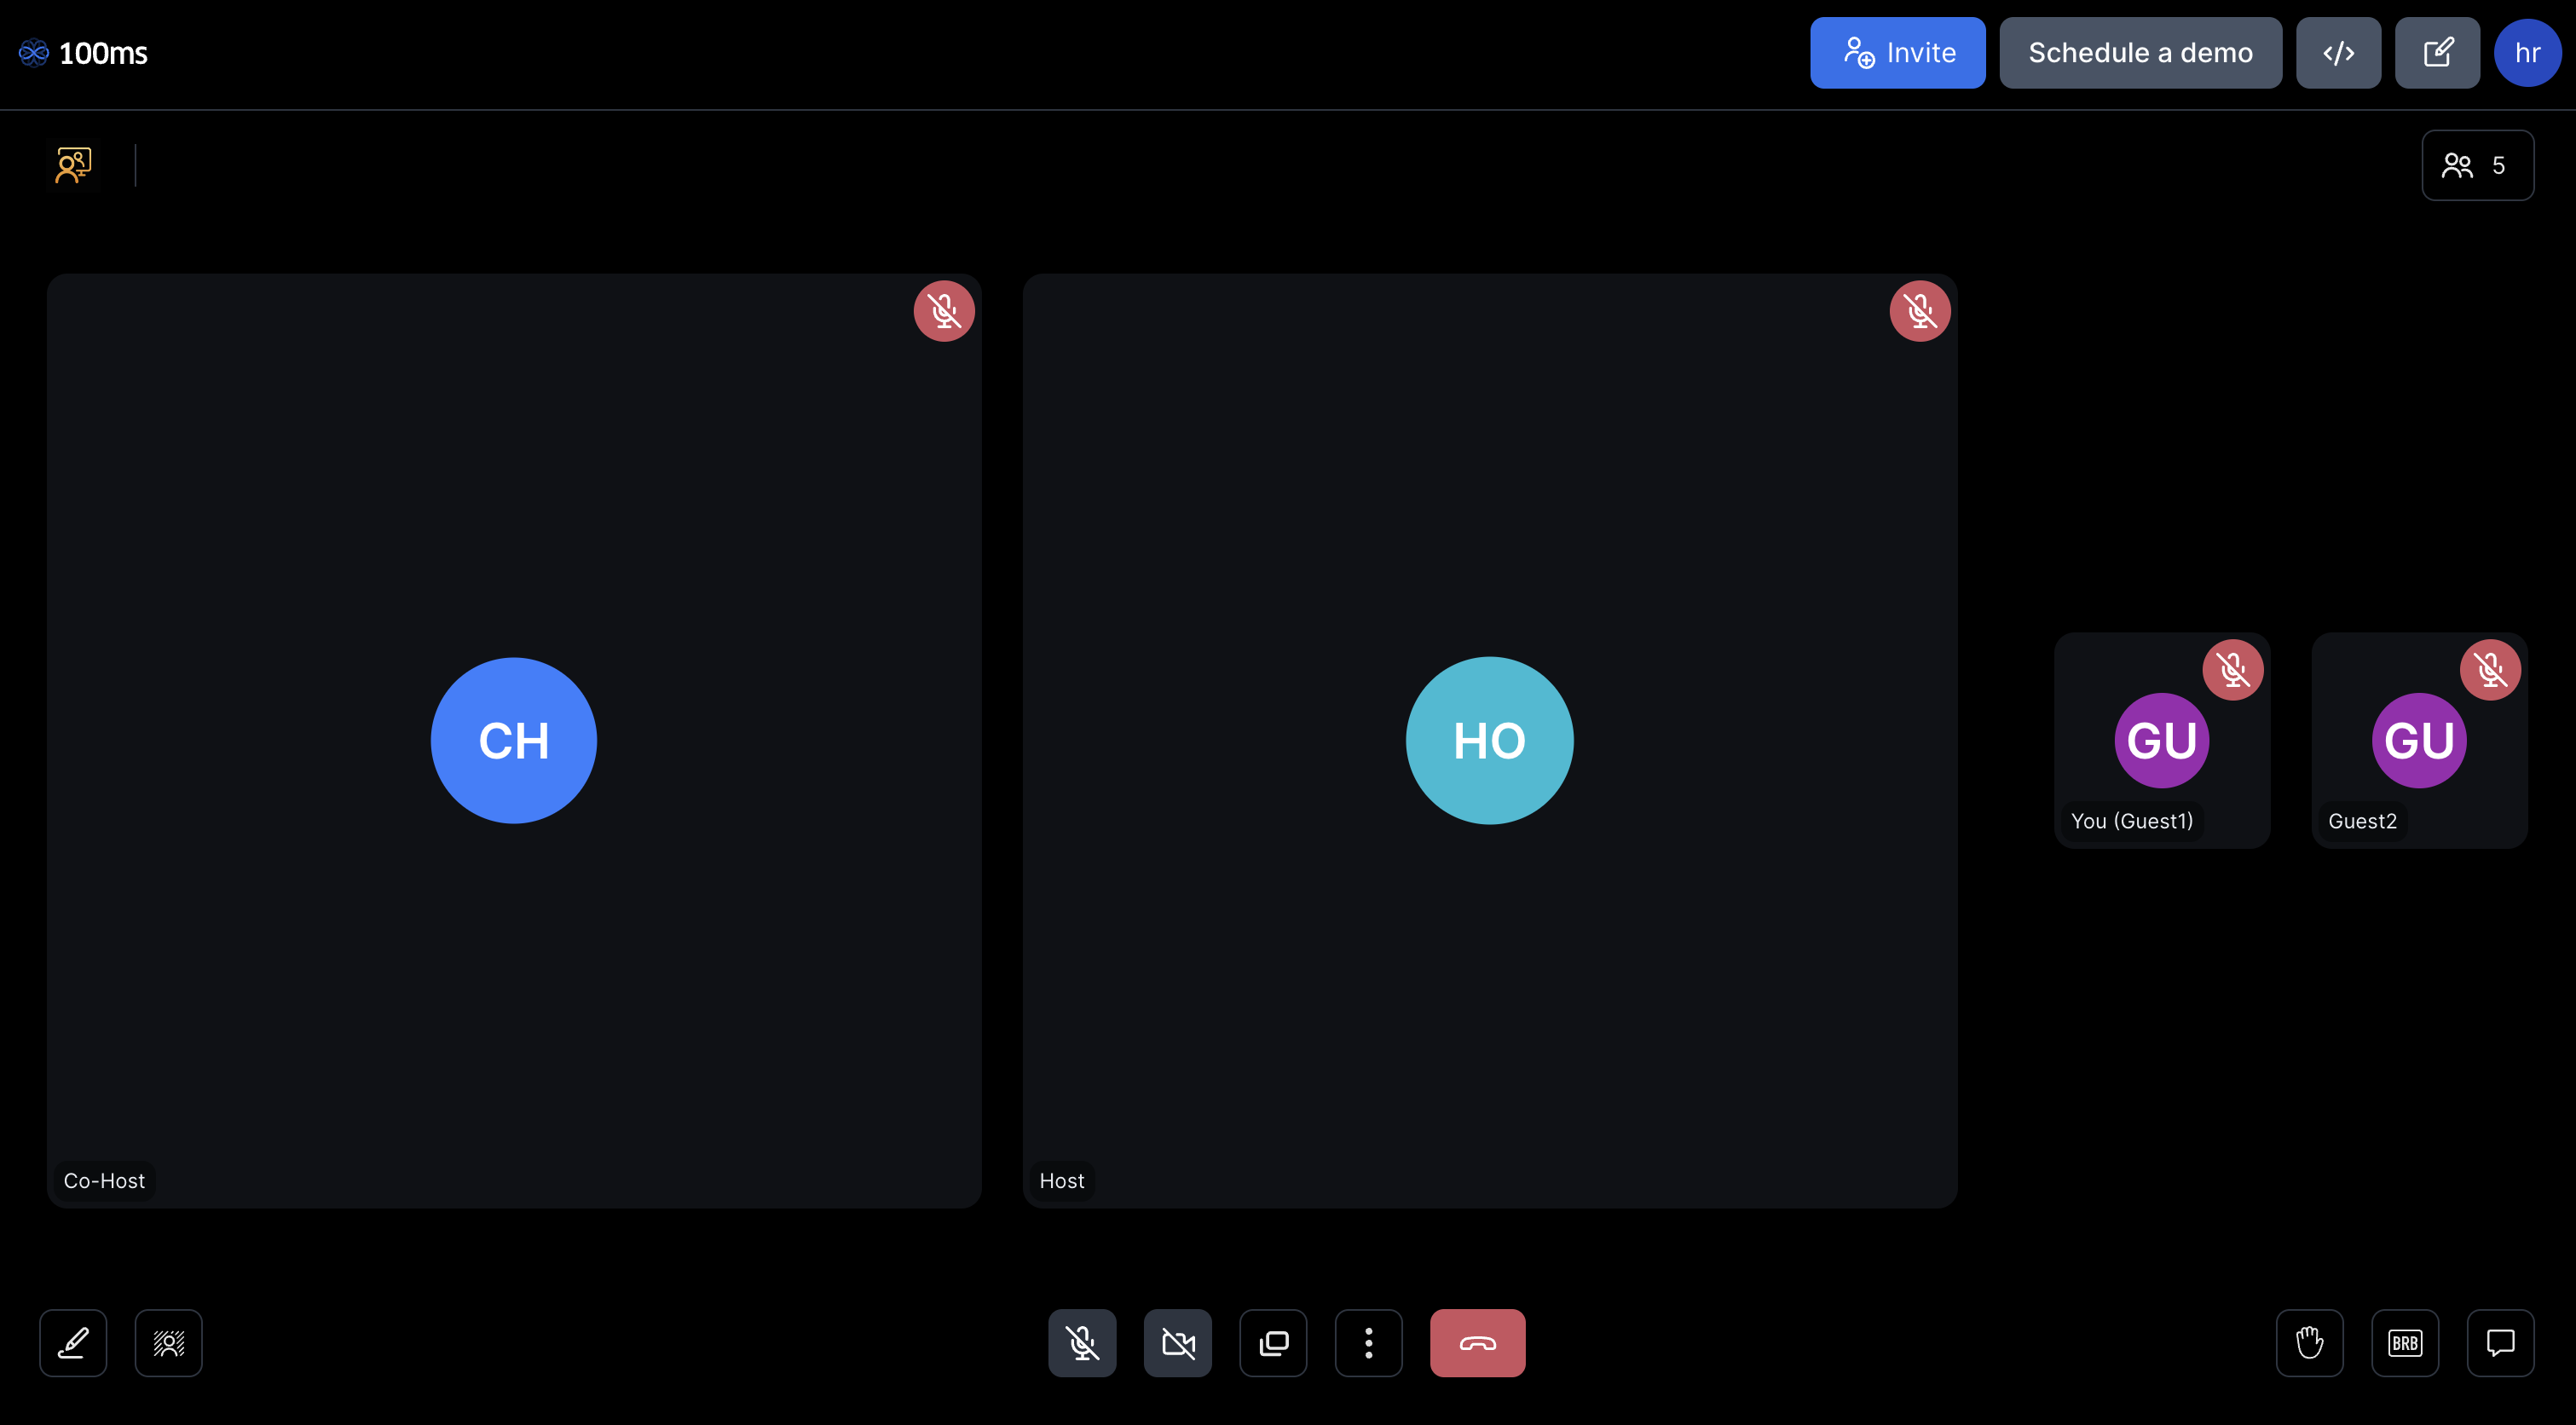Open participants list showing 5

tap(2477, 165)
